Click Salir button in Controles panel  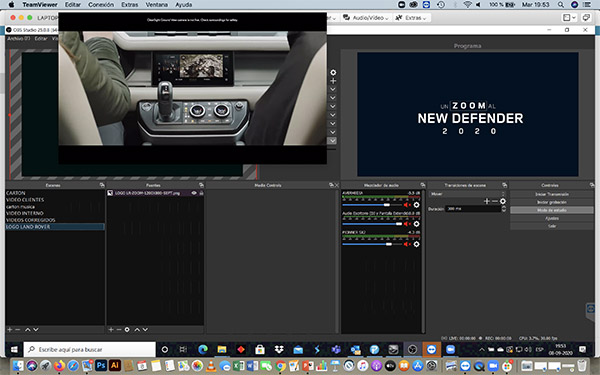(x=552, y=226)
